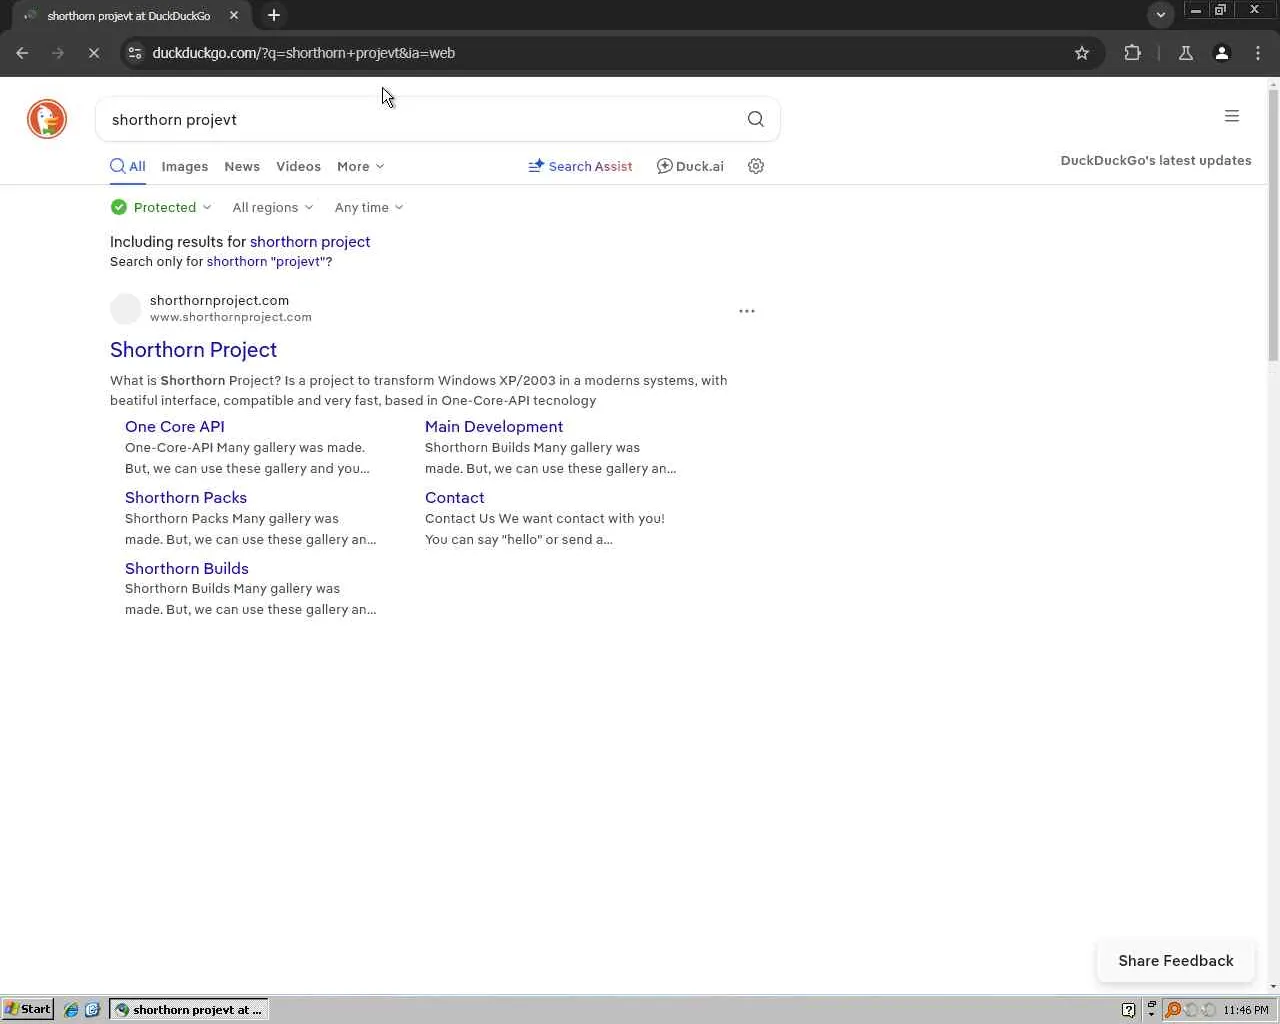Open the Chrome profile avatar
Image resolution: width=1280 pixels, height=1024 pixels.
1222,53
